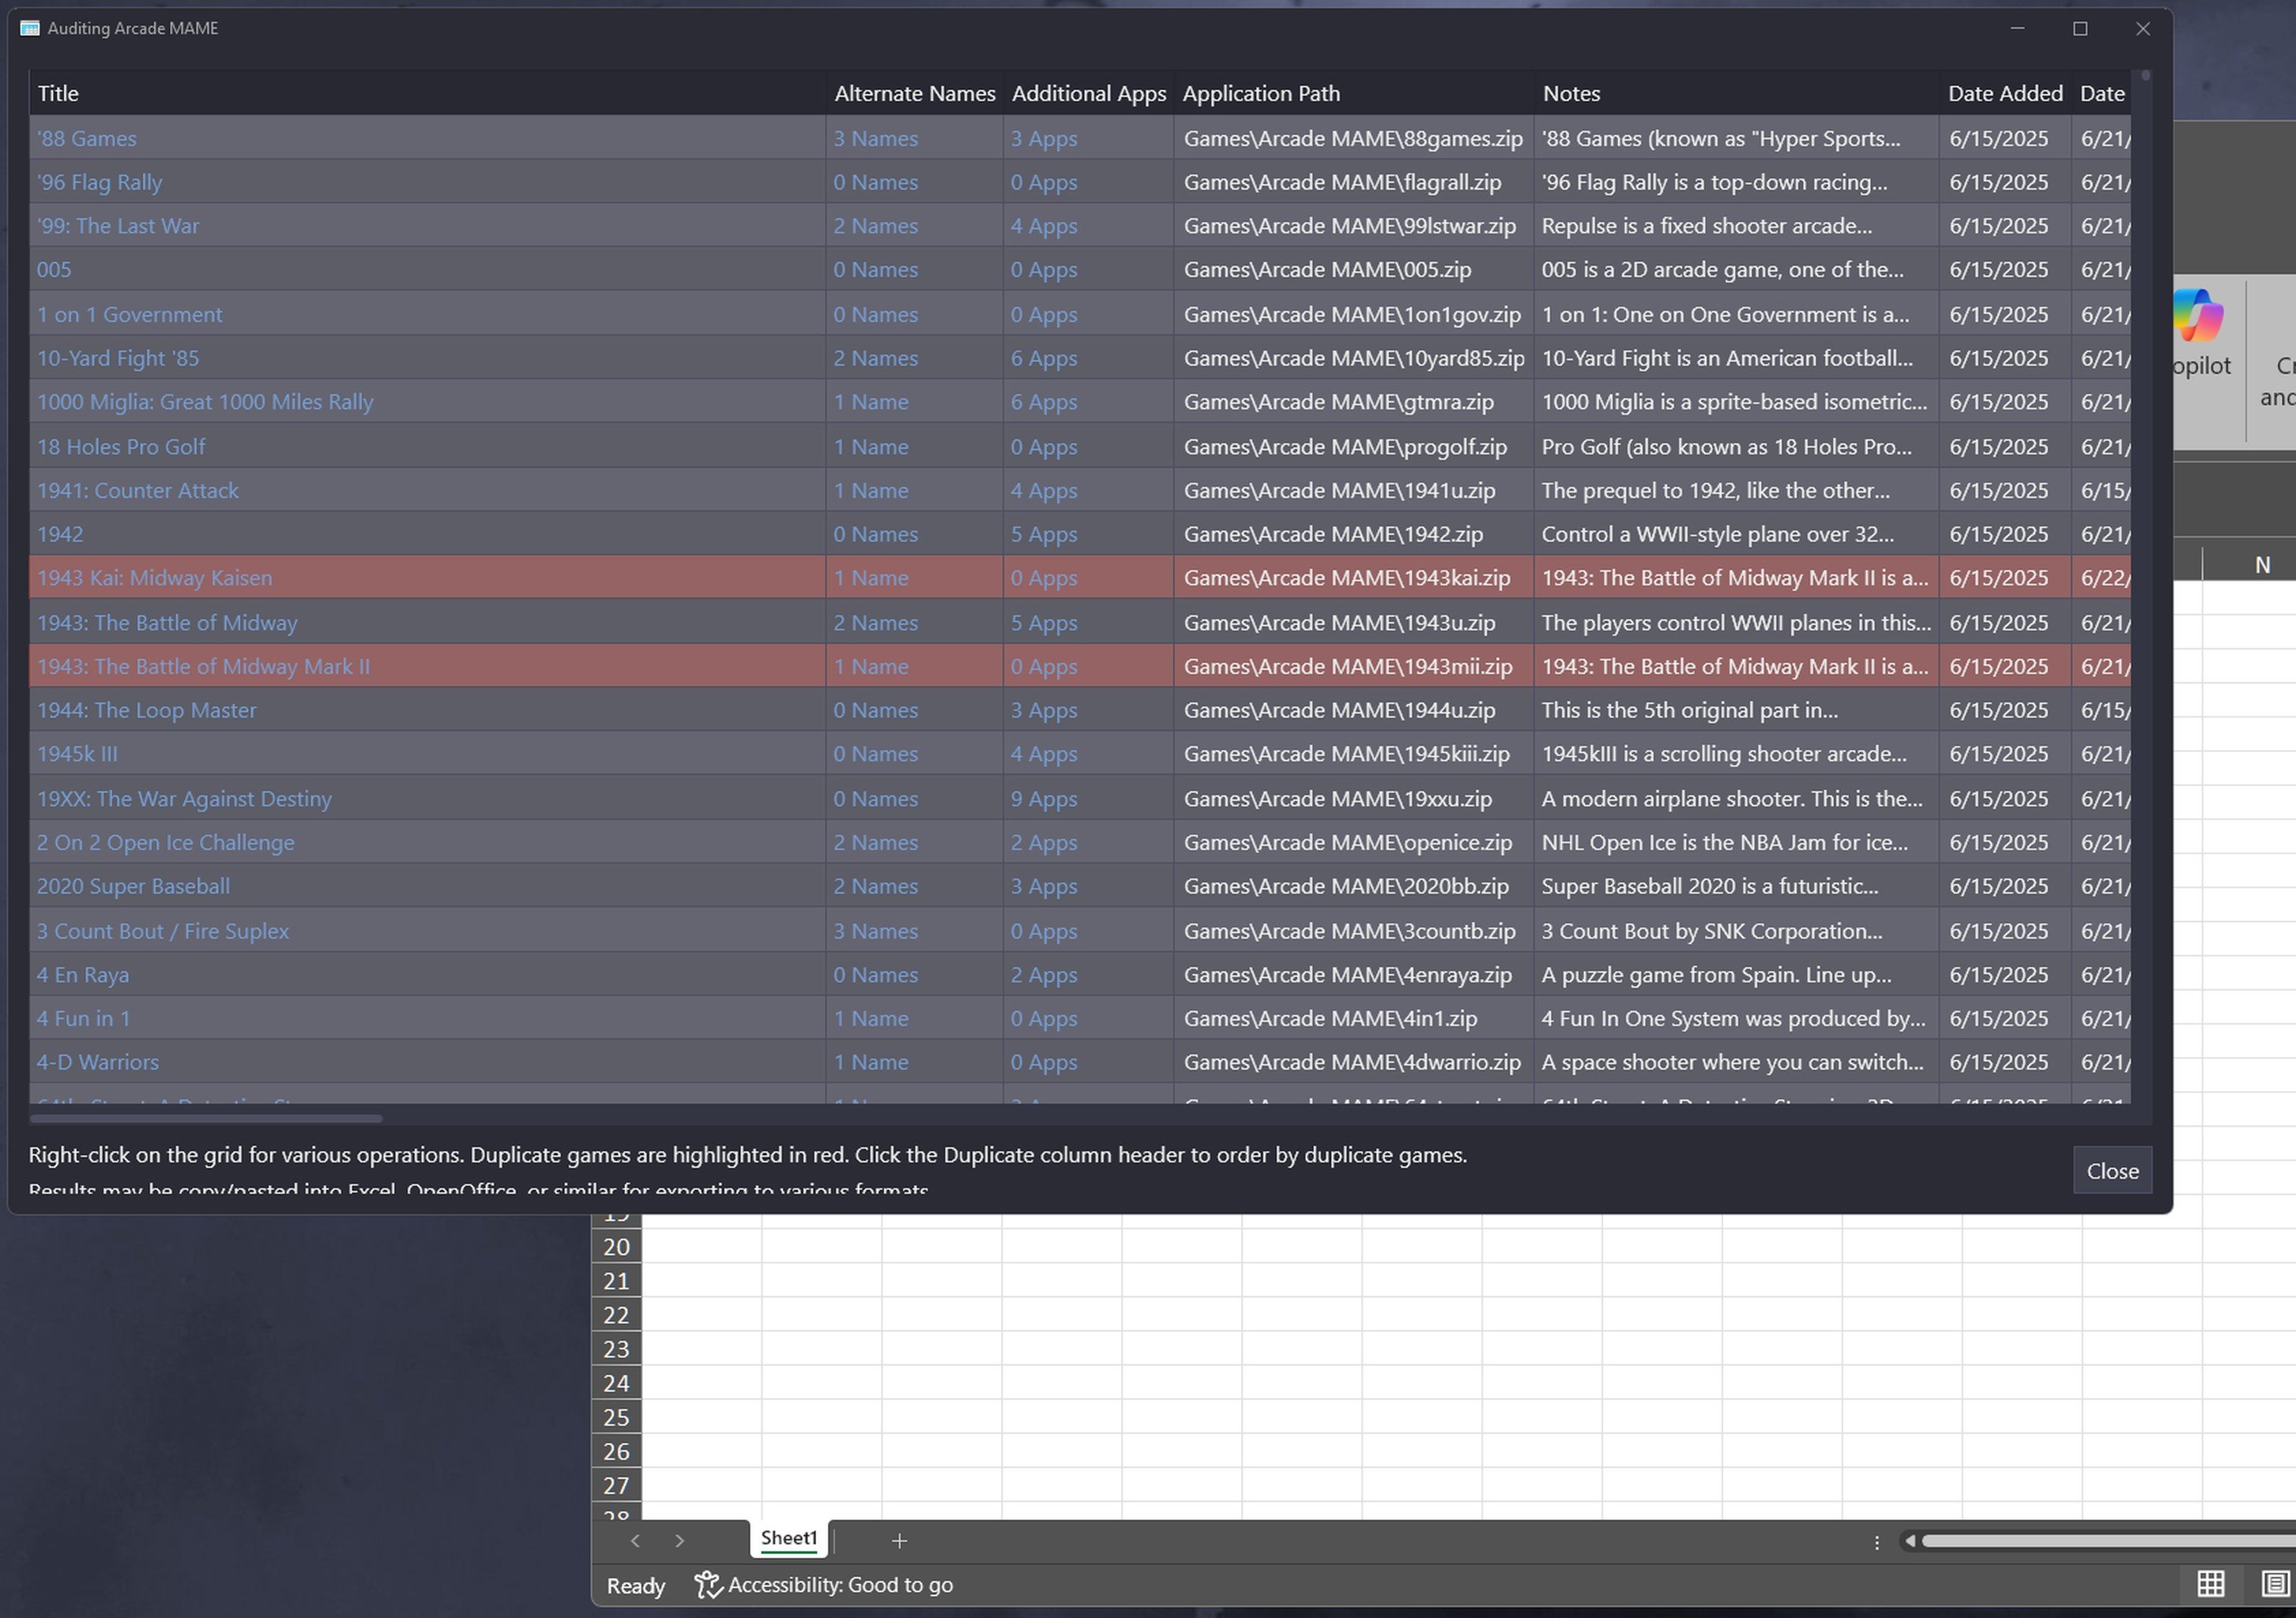Select note 'A puzzle game from Spain. Line up...'
The image size is (2296, 1618).
pos(1736,975)
